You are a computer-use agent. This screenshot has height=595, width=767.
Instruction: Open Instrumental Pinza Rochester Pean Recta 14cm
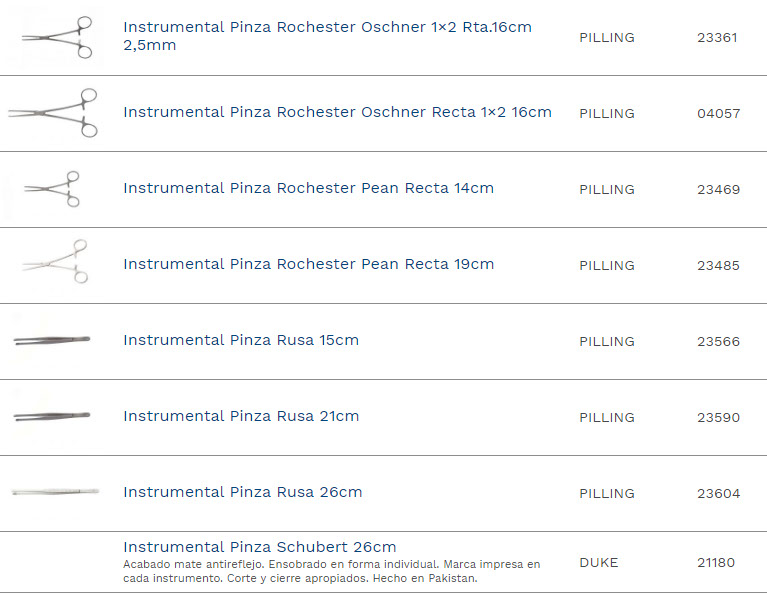point(308,188)
